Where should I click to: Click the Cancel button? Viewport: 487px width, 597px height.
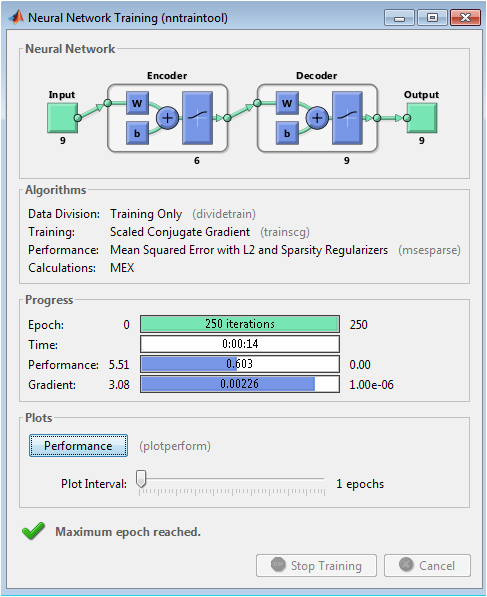(x=427, y=565)
